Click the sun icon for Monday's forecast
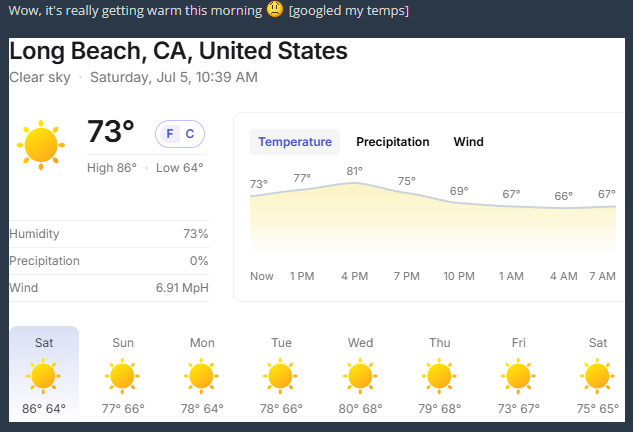Viewport: 633px width, 432px height. [x=201, y=376]
